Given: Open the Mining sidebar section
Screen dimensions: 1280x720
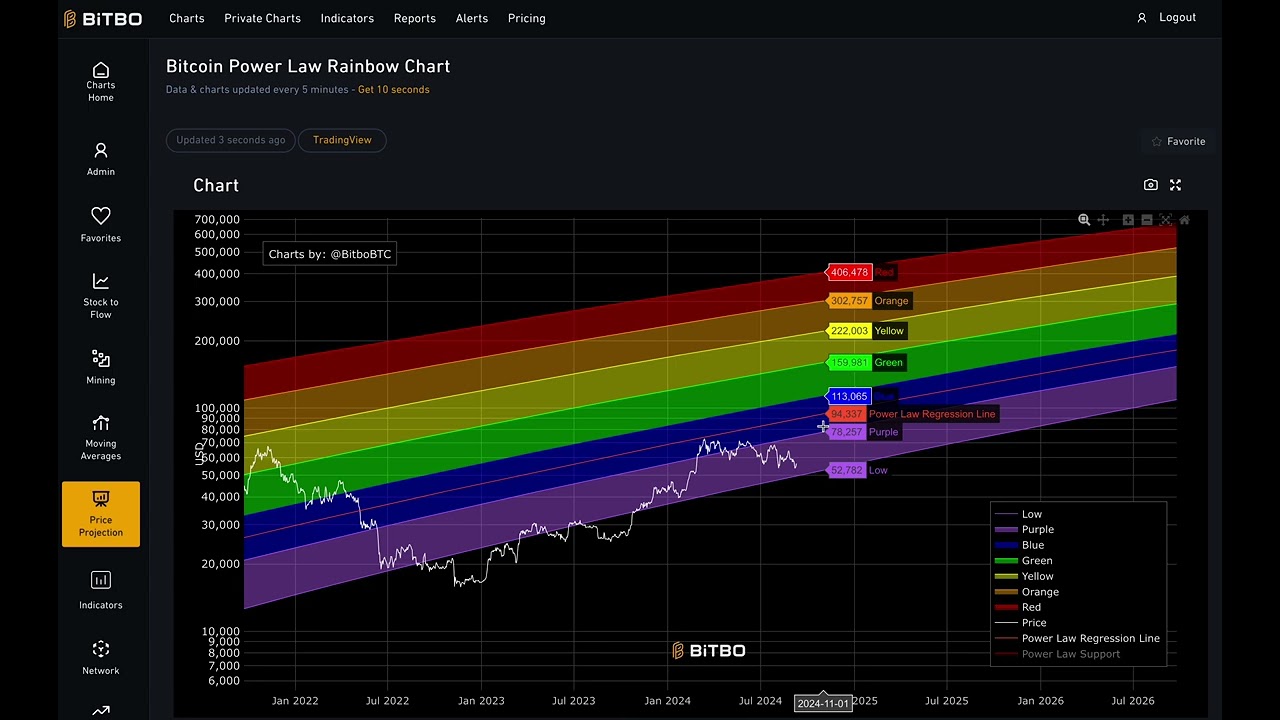Looking at the screenshot, I should point(101,368).
